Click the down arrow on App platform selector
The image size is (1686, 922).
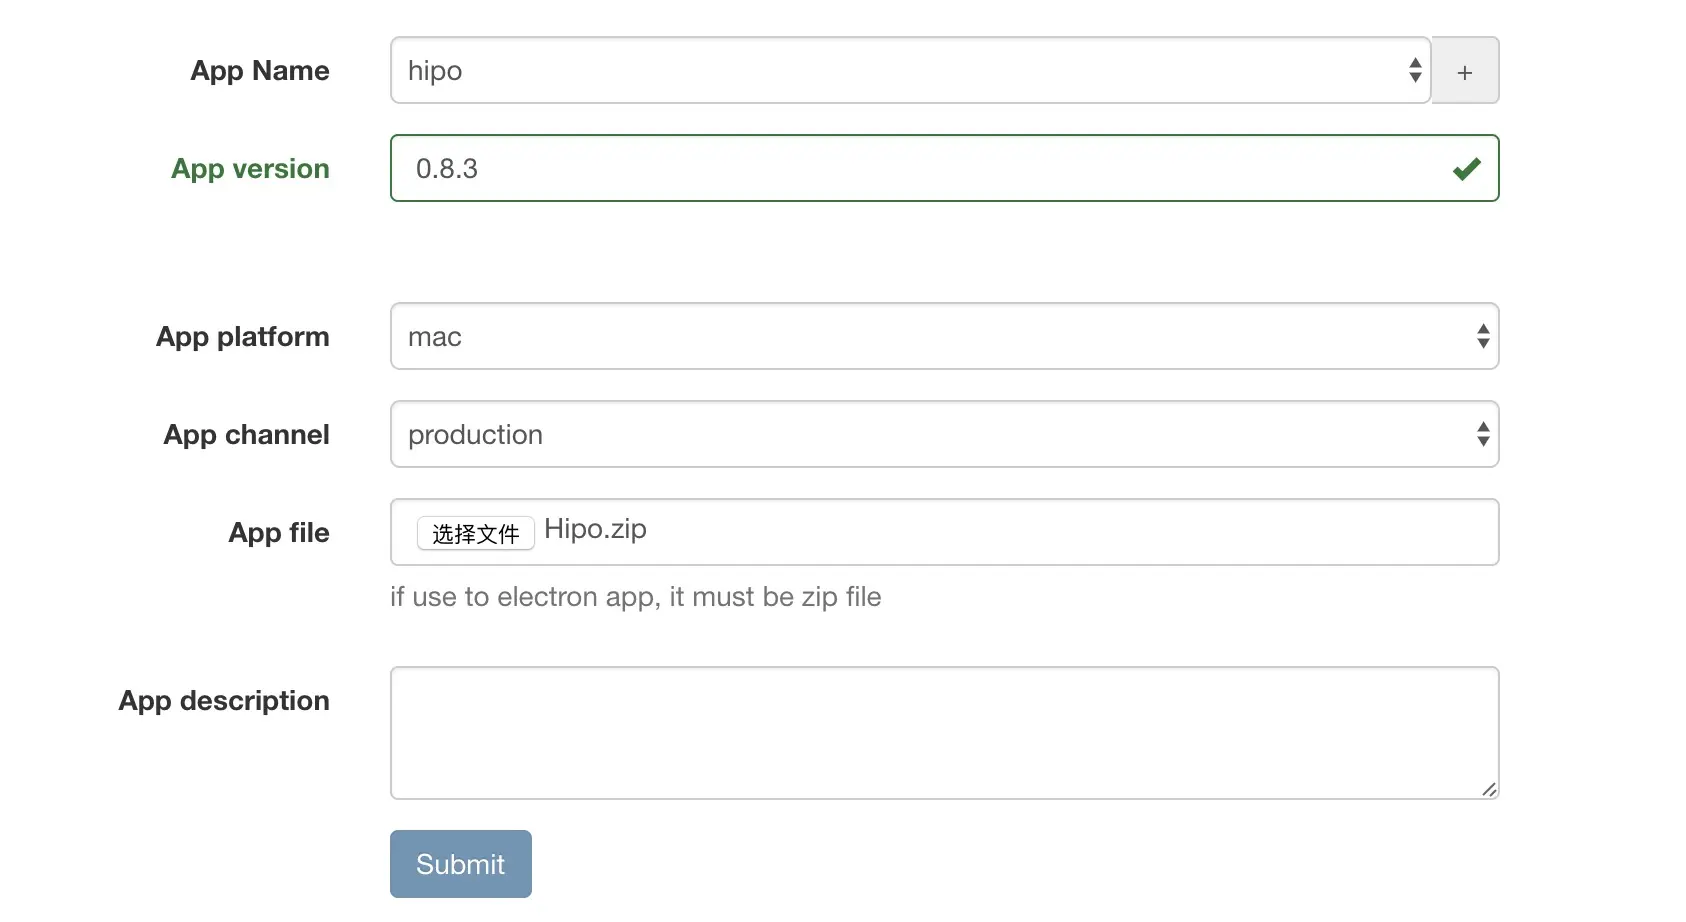coord(1483,343)
